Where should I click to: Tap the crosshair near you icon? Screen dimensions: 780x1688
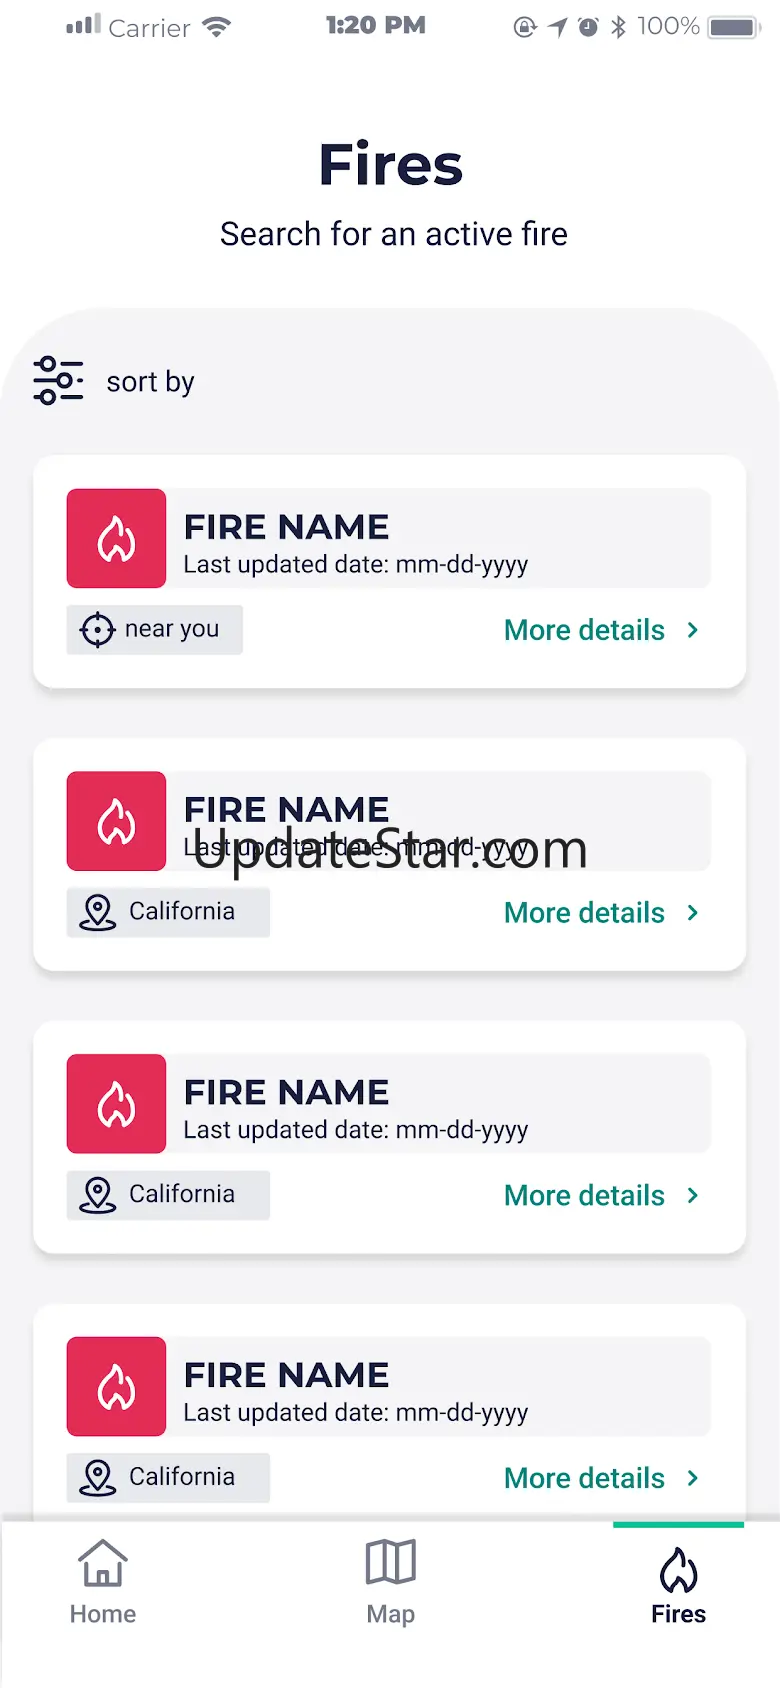[97, 630]
